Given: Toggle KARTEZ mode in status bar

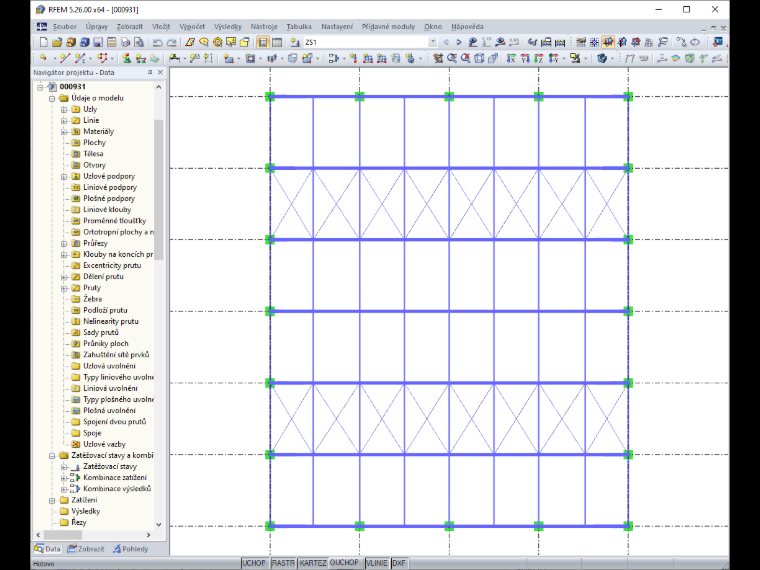Looking at the screenshot, I should [x=313, y=563].
